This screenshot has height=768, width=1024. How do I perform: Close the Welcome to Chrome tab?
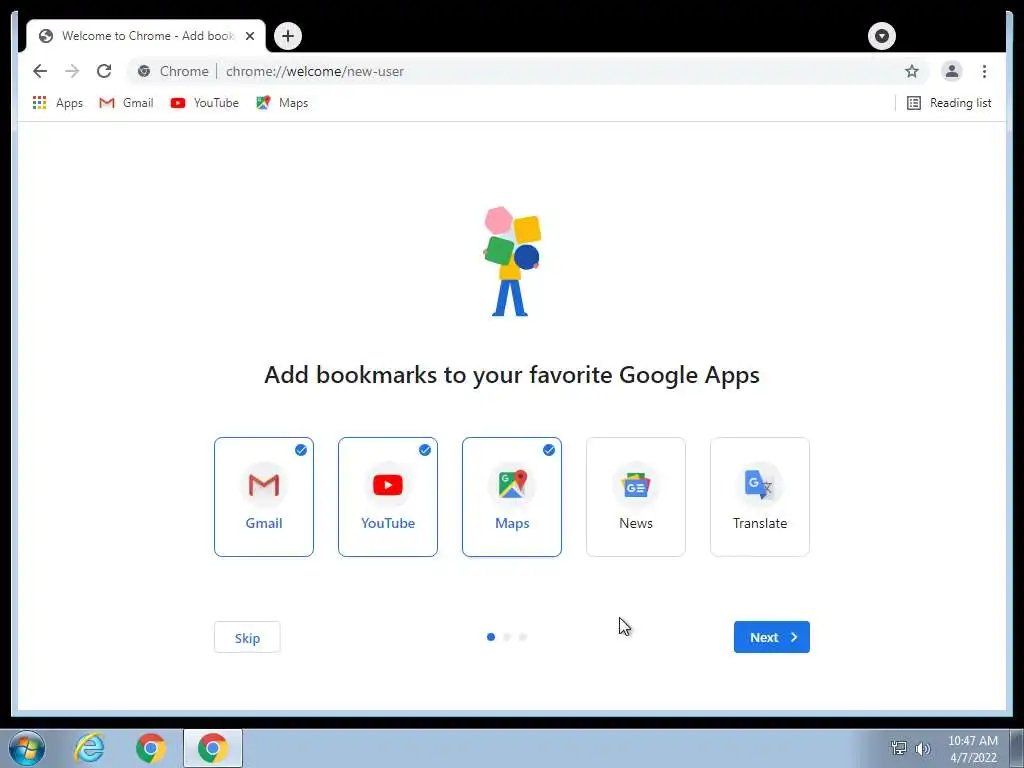[249, 36]
